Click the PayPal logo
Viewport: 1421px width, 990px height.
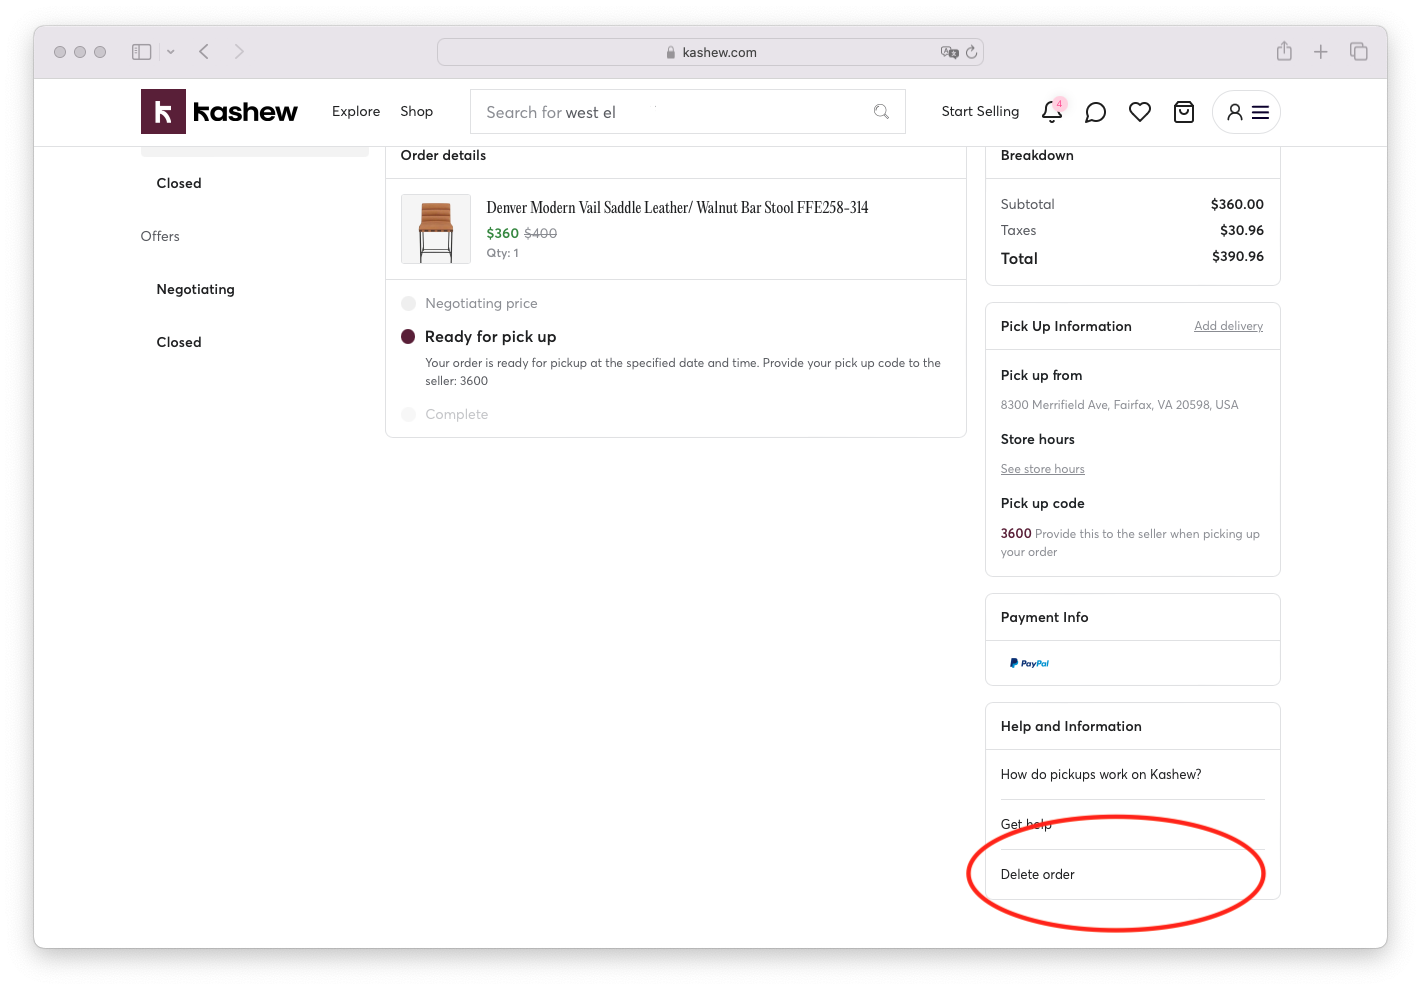tap(1029, 663)
